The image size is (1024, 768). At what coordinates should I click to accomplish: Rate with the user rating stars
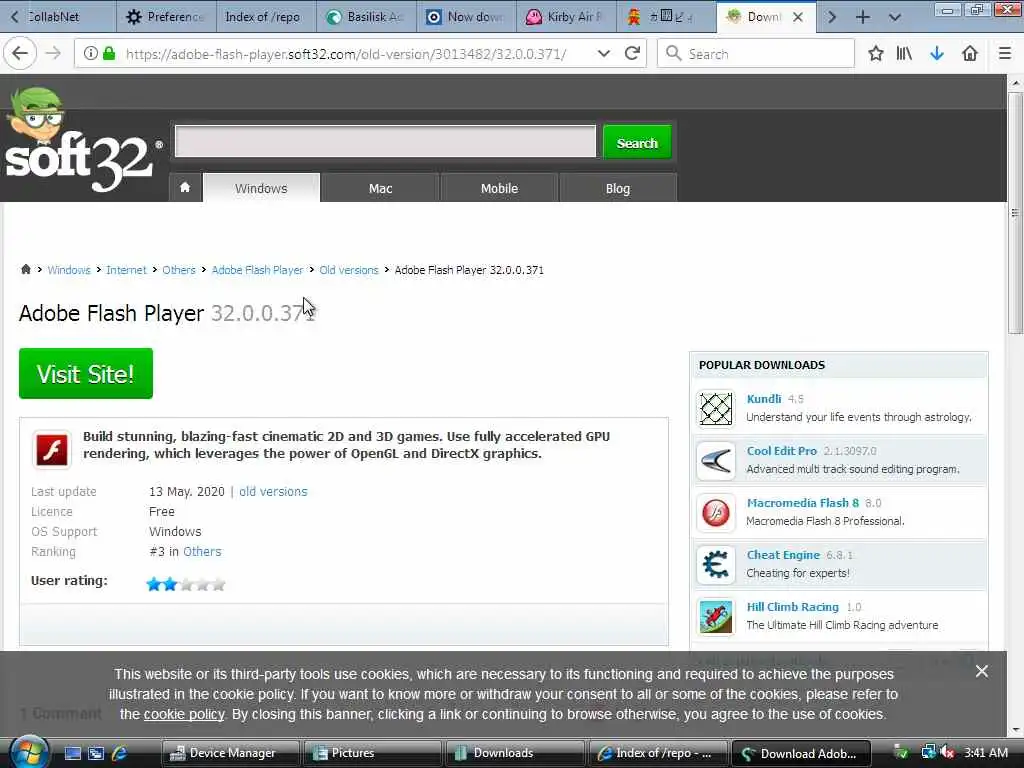[x=186, y=584]
